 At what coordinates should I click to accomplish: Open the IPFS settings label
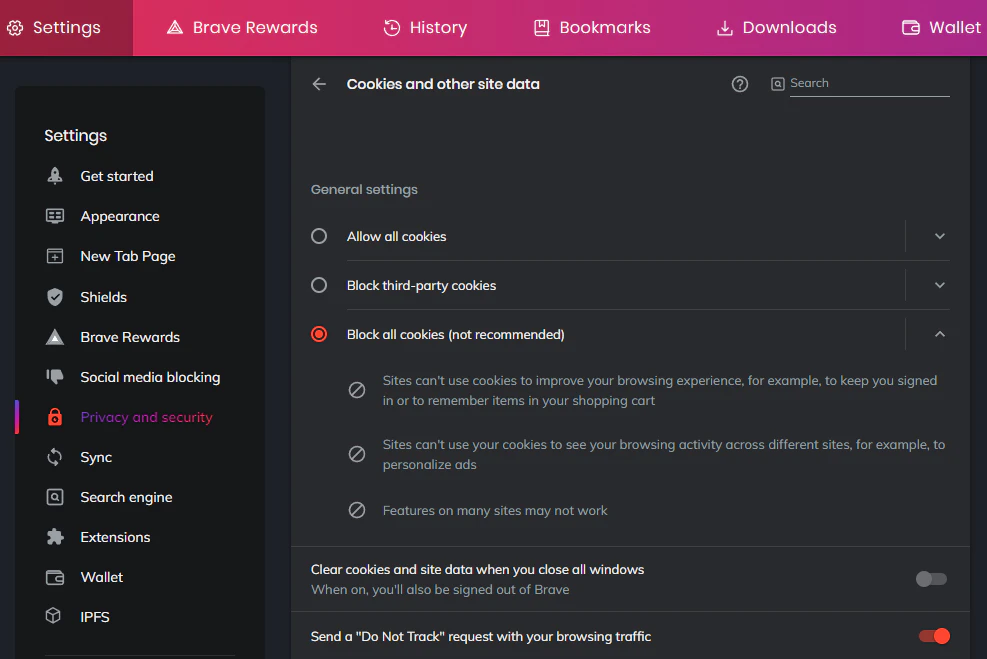tap(95, 617)
